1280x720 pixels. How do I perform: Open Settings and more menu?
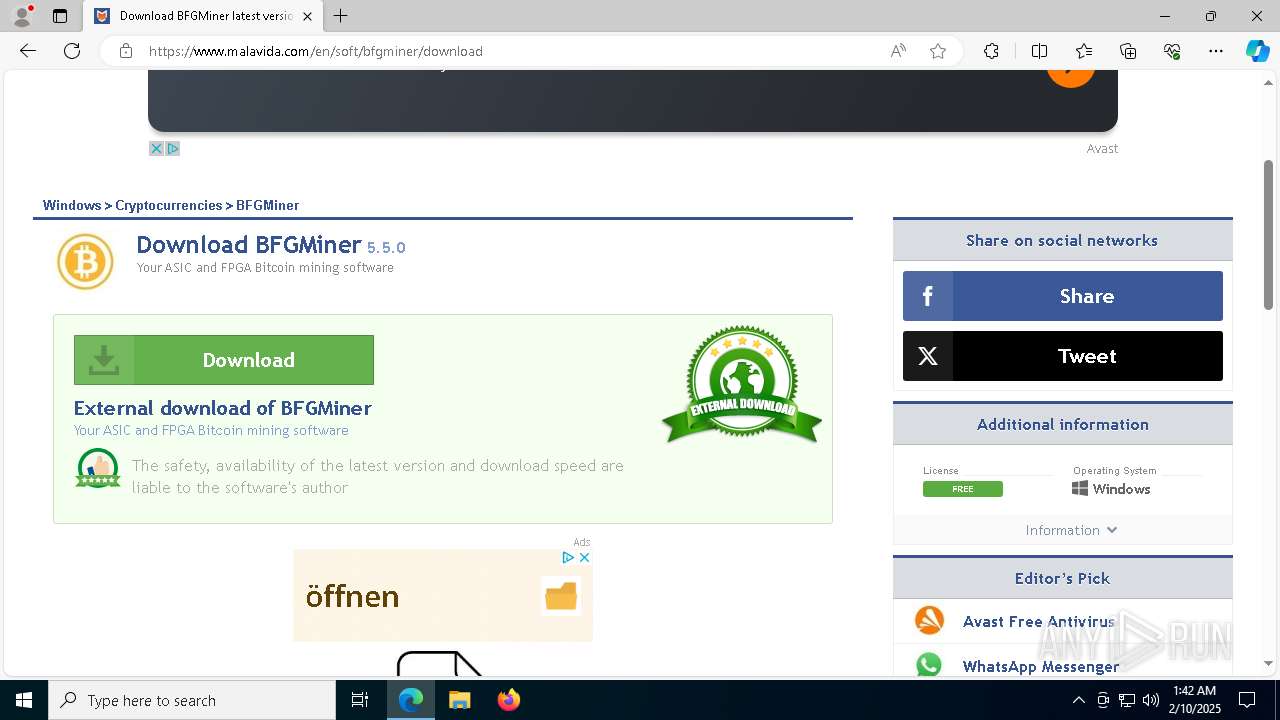1216,51
